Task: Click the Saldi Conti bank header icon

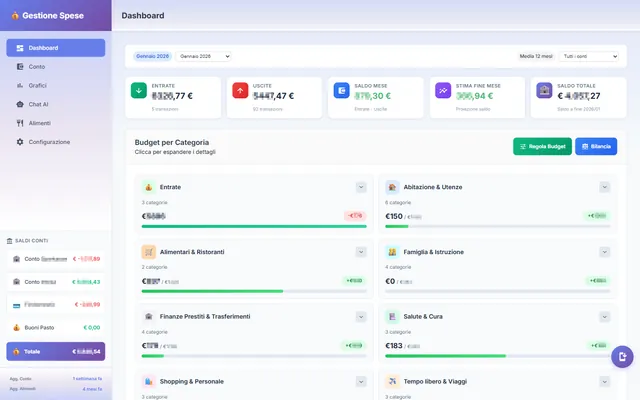Action: (x=9, y=241)
